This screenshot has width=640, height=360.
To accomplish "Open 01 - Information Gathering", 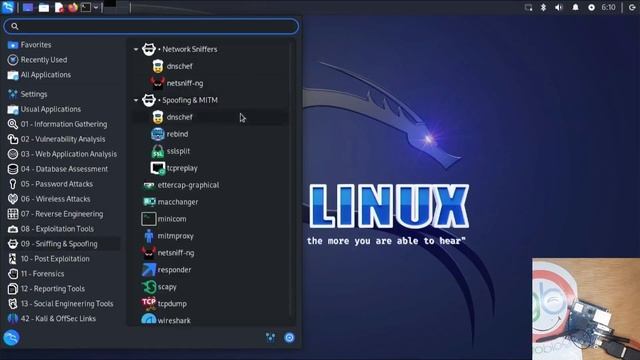I will click(x=63, y=124).
